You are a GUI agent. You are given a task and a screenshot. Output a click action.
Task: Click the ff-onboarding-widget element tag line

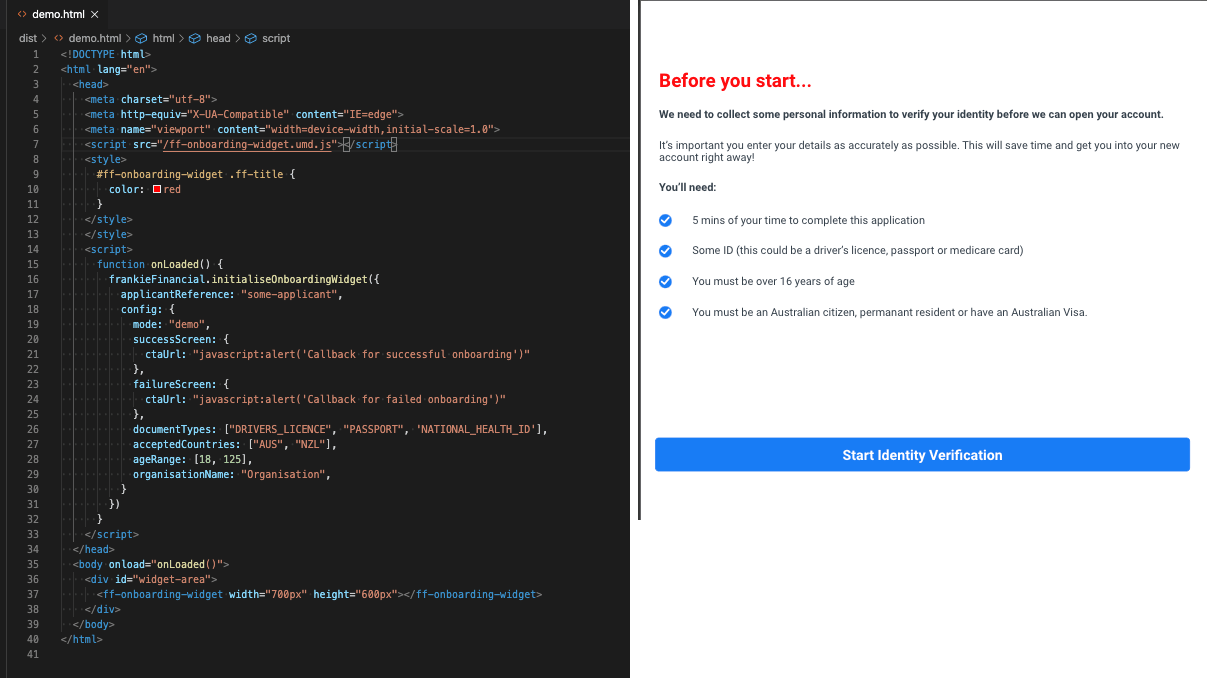point(320,594)
